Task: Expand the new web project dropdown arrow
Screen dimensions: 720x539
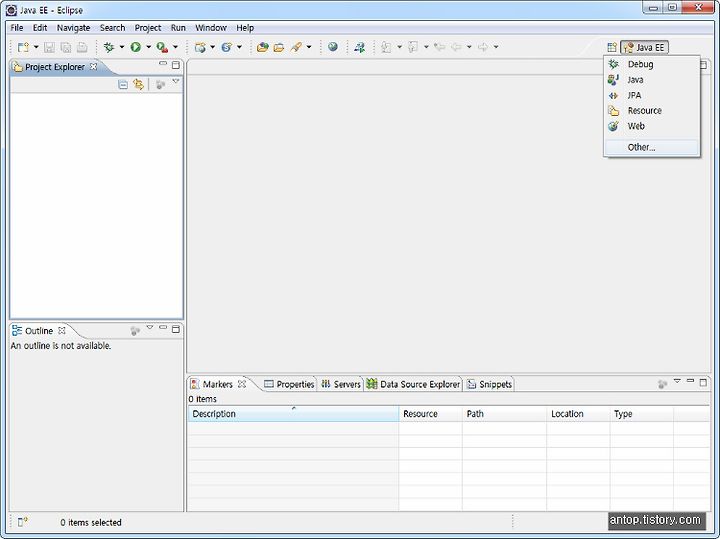Action: 213,47
